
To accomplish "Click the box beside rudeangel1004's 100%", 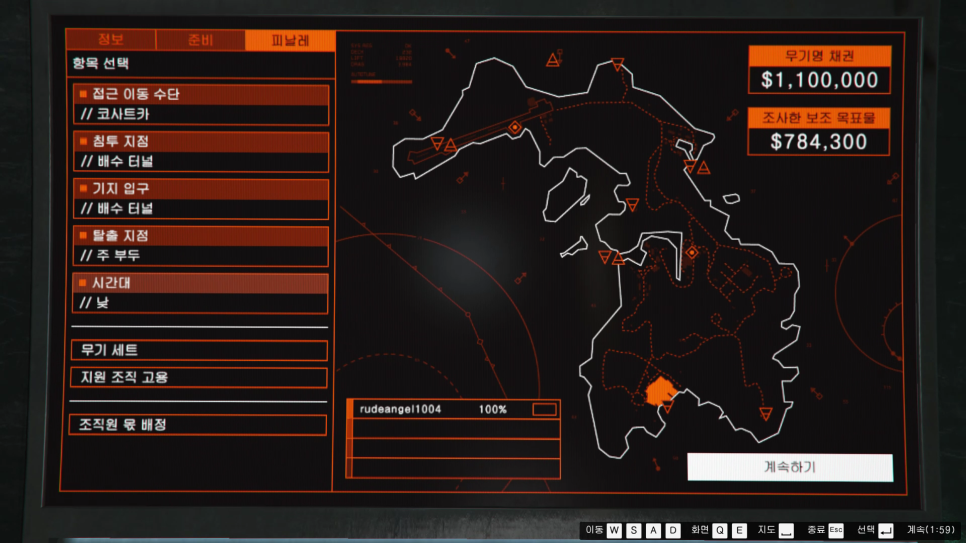I will pyautogui.click(x=544, y=409).
